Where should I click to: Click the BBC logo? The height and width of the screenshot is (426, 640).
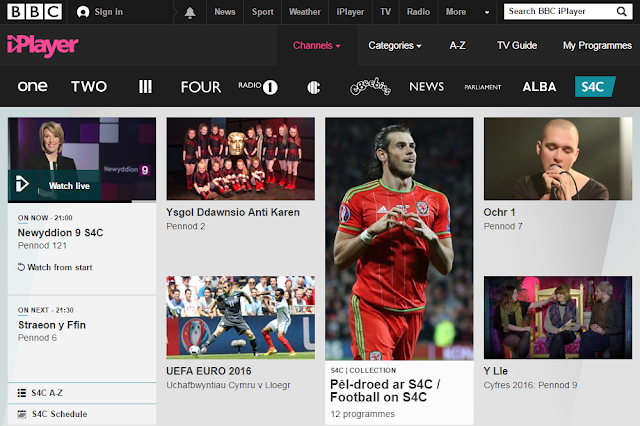coord(35,12)
